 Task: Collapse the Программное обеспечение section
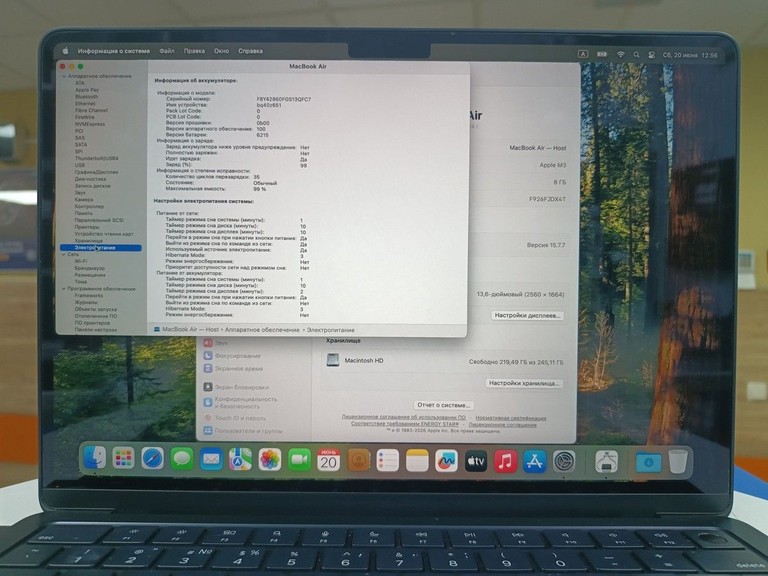(x=64, y=289)
